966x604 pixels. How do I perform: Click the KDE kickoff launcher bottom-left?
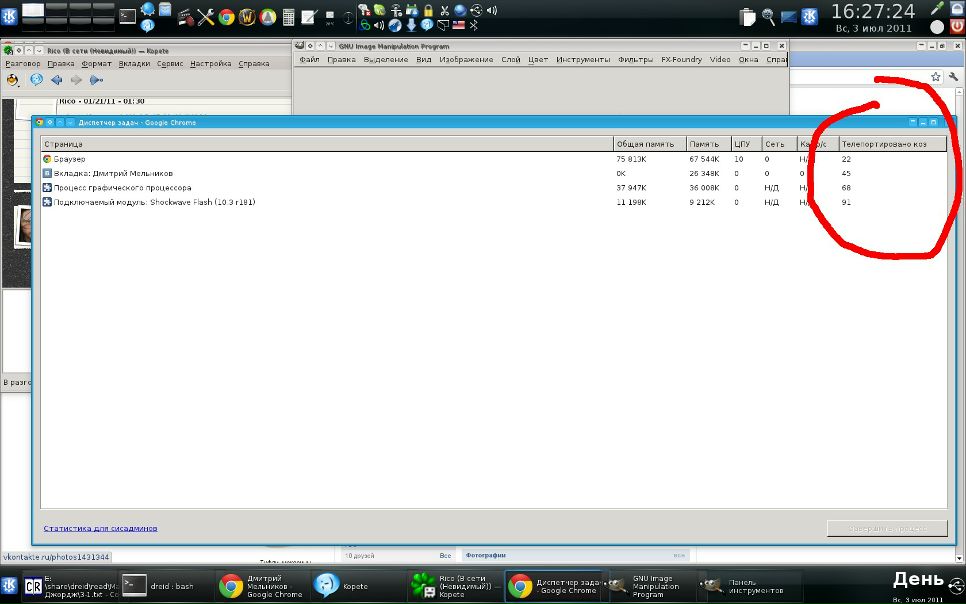pyautogui.click(x=10, y=585)
